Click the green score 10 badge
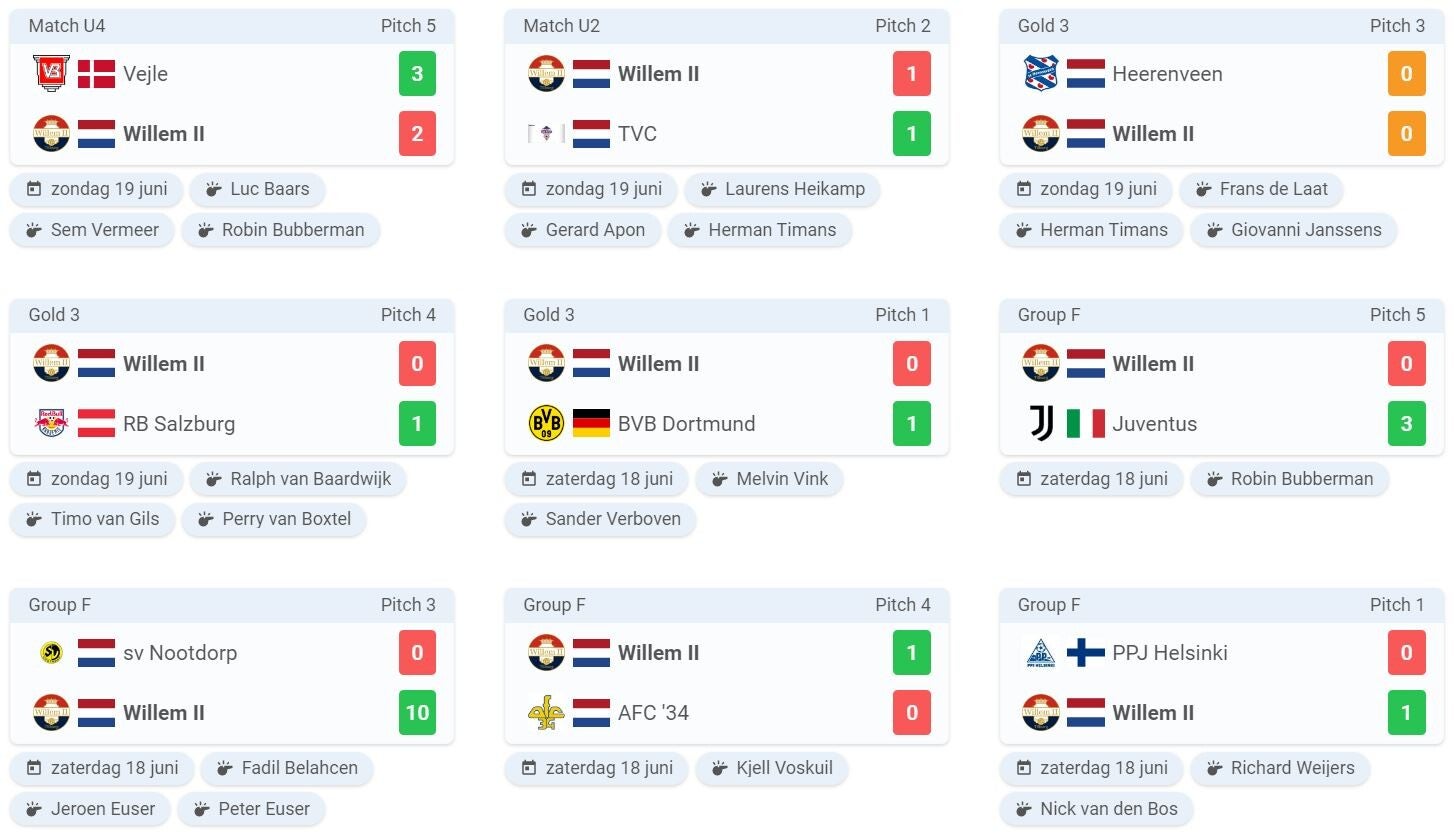This screenshot has height=834, width=1454. point(417,713)
